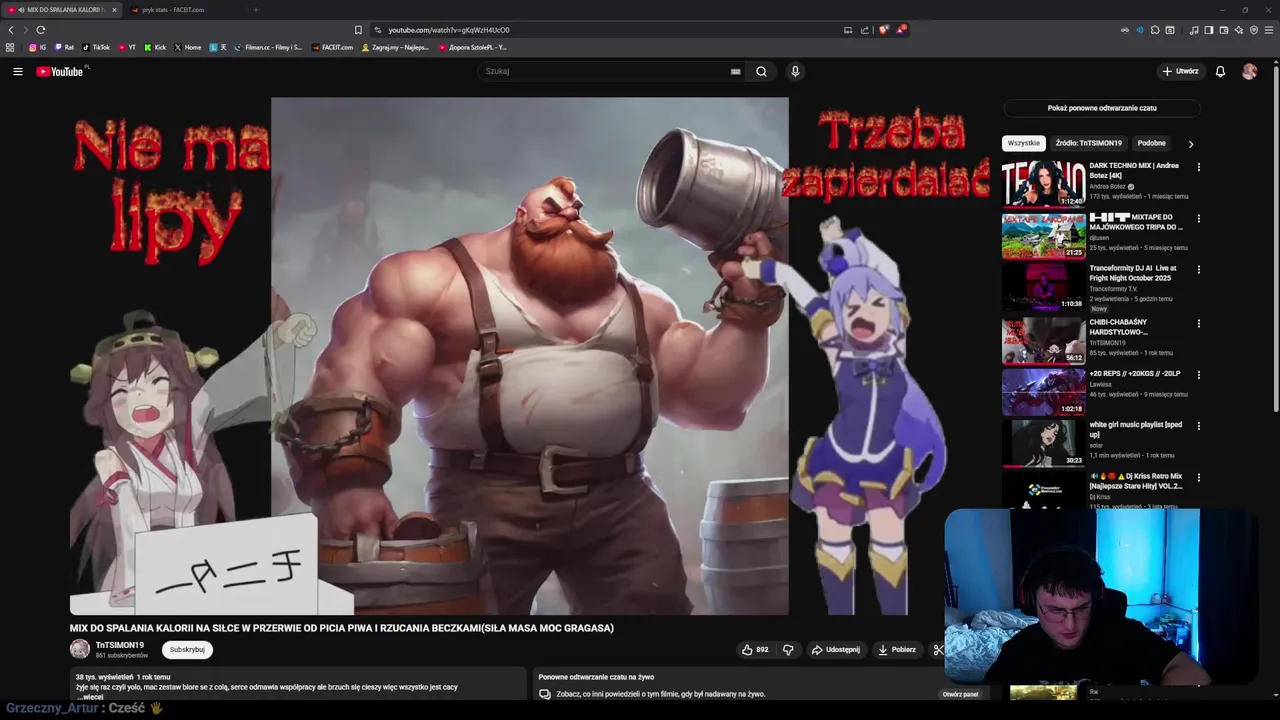Open options for white girl music playlist

(x=1198, y=426)
